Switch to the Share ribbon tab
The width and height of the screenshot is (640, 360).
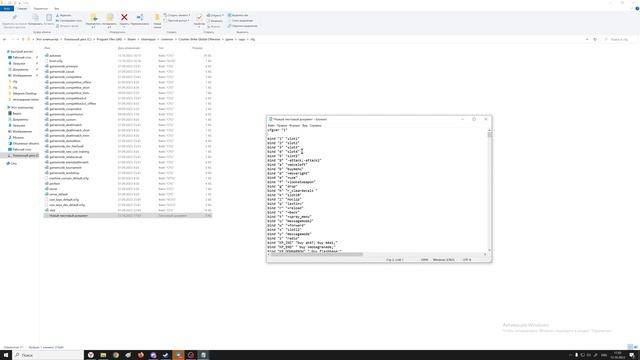coord(40,8)
